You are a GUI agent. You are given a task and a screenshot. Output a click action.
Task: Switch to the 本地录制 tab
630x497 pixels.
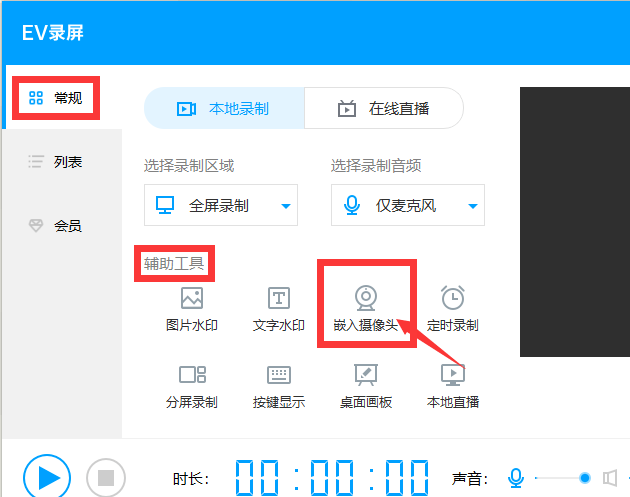tap(224, 108)
